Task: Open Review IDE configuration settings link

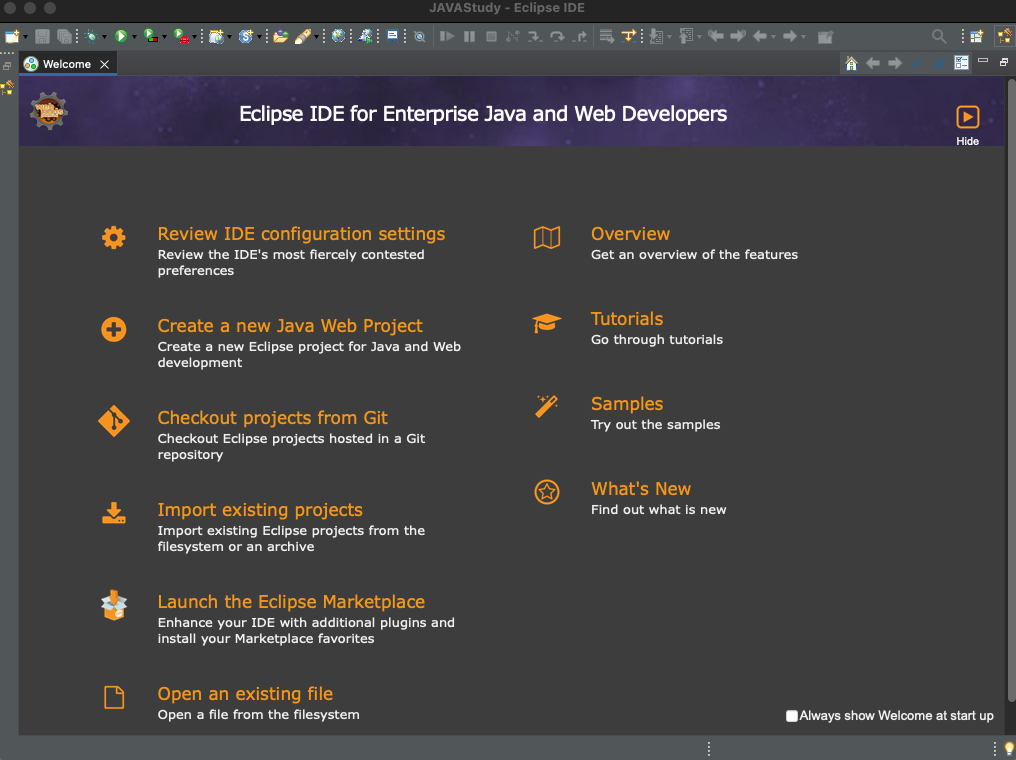Action: tap(301, 234)
